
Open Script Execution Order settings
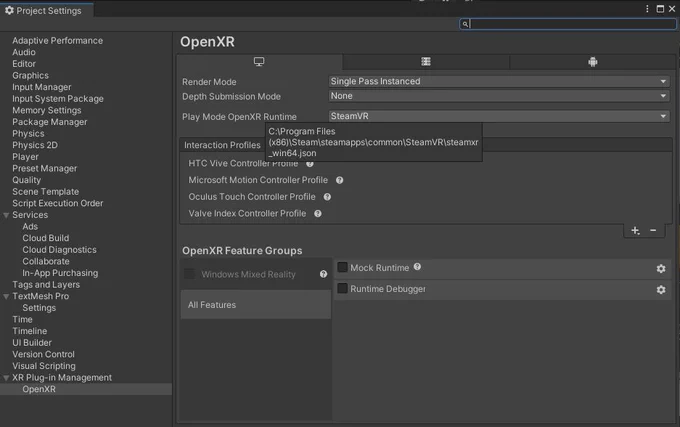tap(58, 203)
